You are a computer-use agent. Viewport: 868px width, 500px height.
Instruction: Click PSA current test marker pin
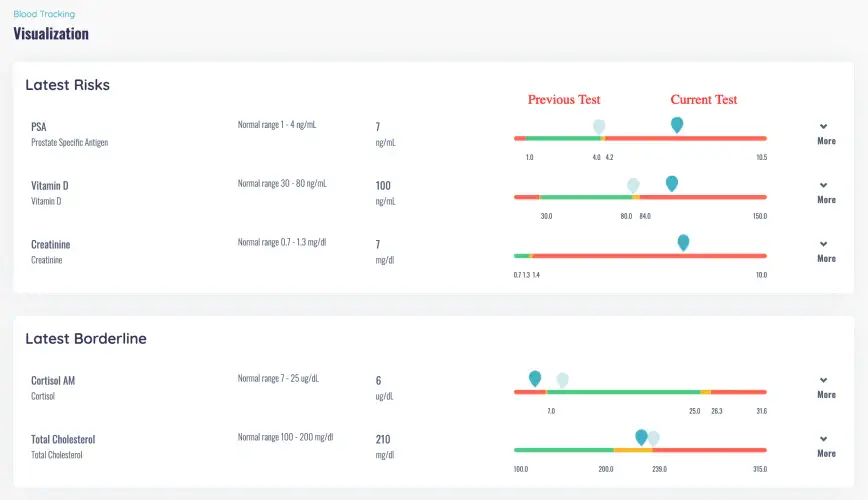pos(677,124)
